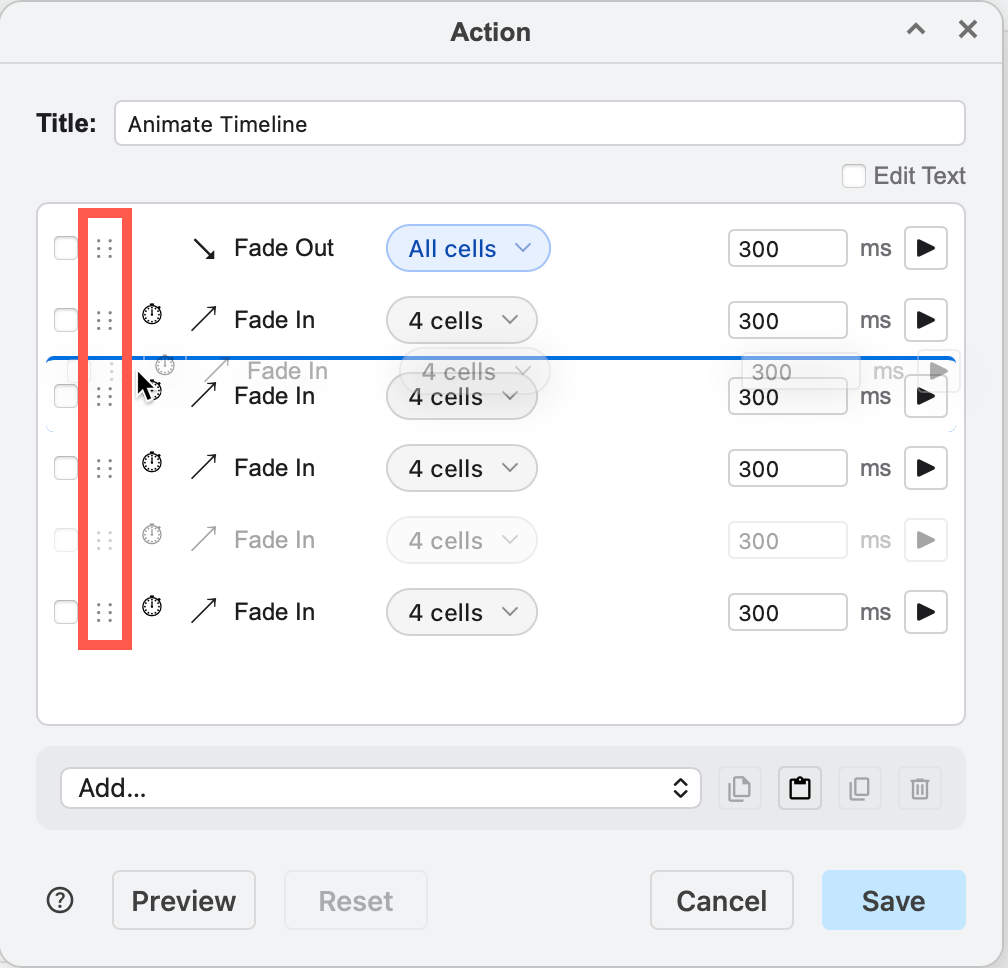This screenshot has width=1008, height=968.
Task: Click the up arrow icon of the last Fade In row
Action: click(x=204, y=611)
